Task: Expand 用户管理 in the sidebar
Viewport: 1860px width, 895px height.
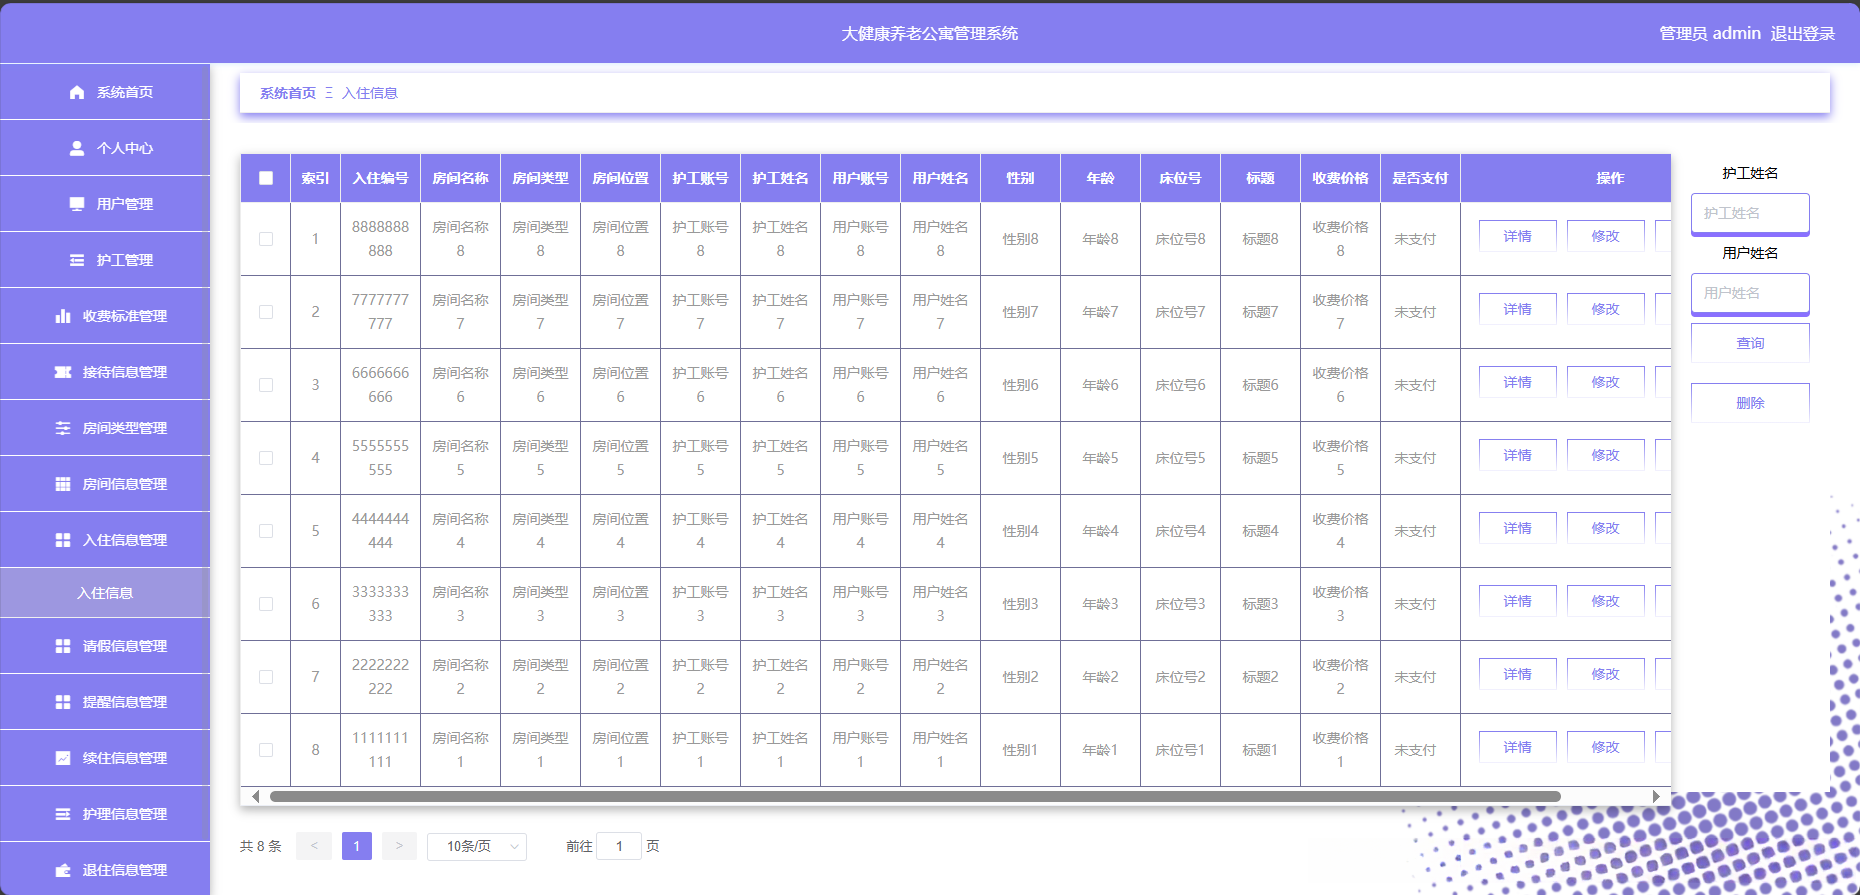Action: tap(105, 204)
